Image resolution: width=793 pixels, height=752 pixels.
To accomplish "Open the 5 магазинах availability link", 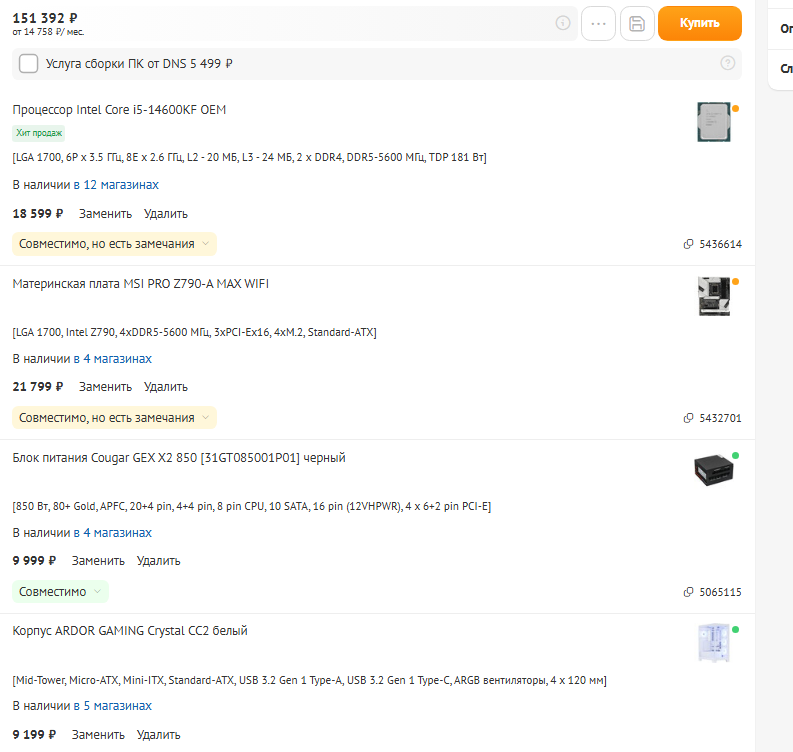I will (x=113, y=705).
